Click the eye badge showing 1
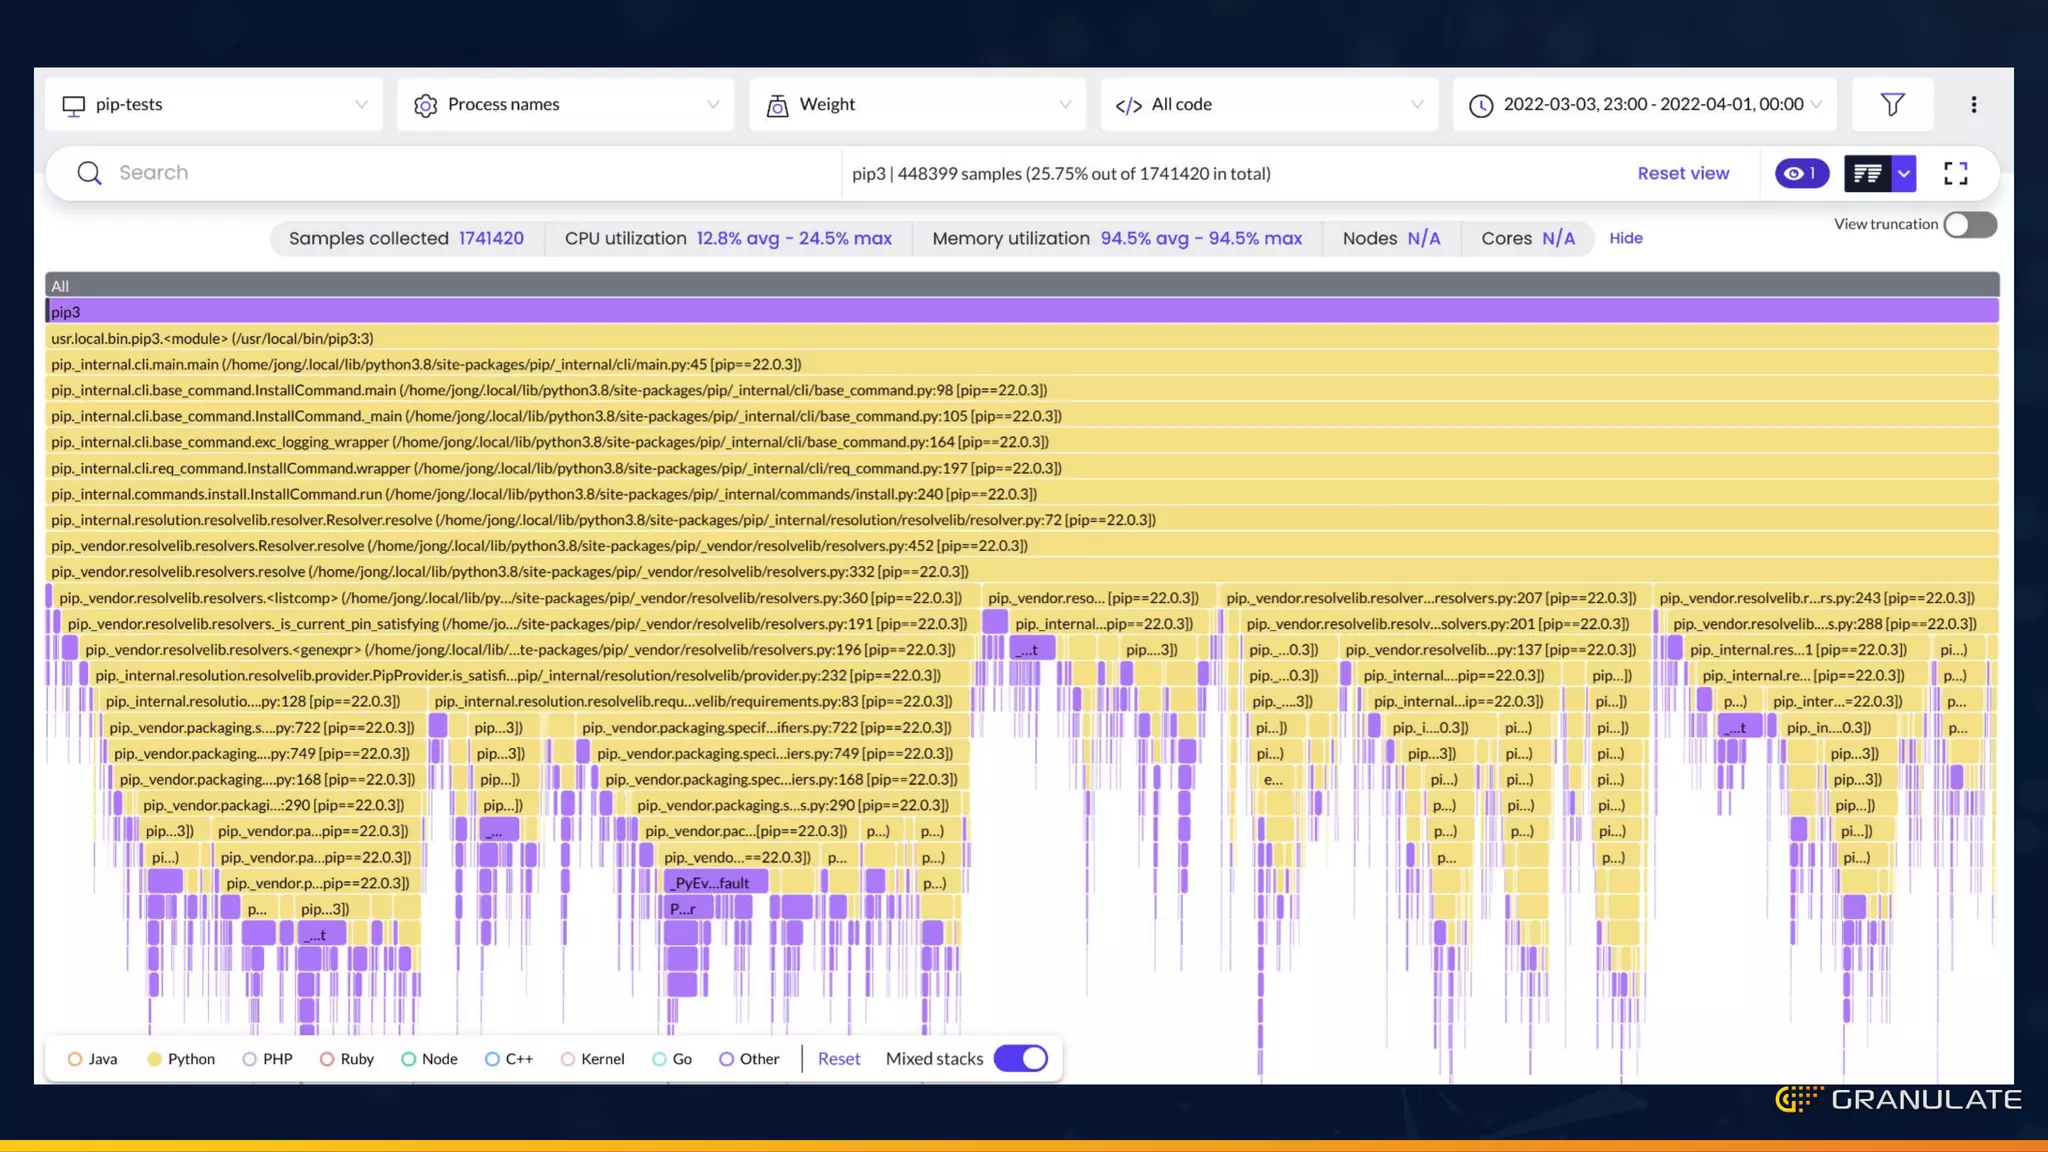 1801,173
